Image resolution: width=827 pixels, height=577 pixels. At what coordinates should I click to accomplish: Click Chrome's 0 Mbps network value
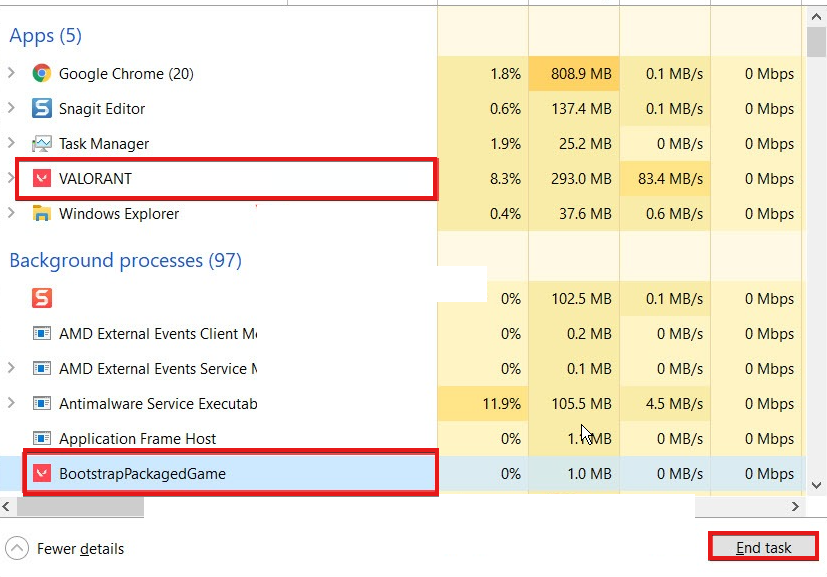(x=769, y=74)
